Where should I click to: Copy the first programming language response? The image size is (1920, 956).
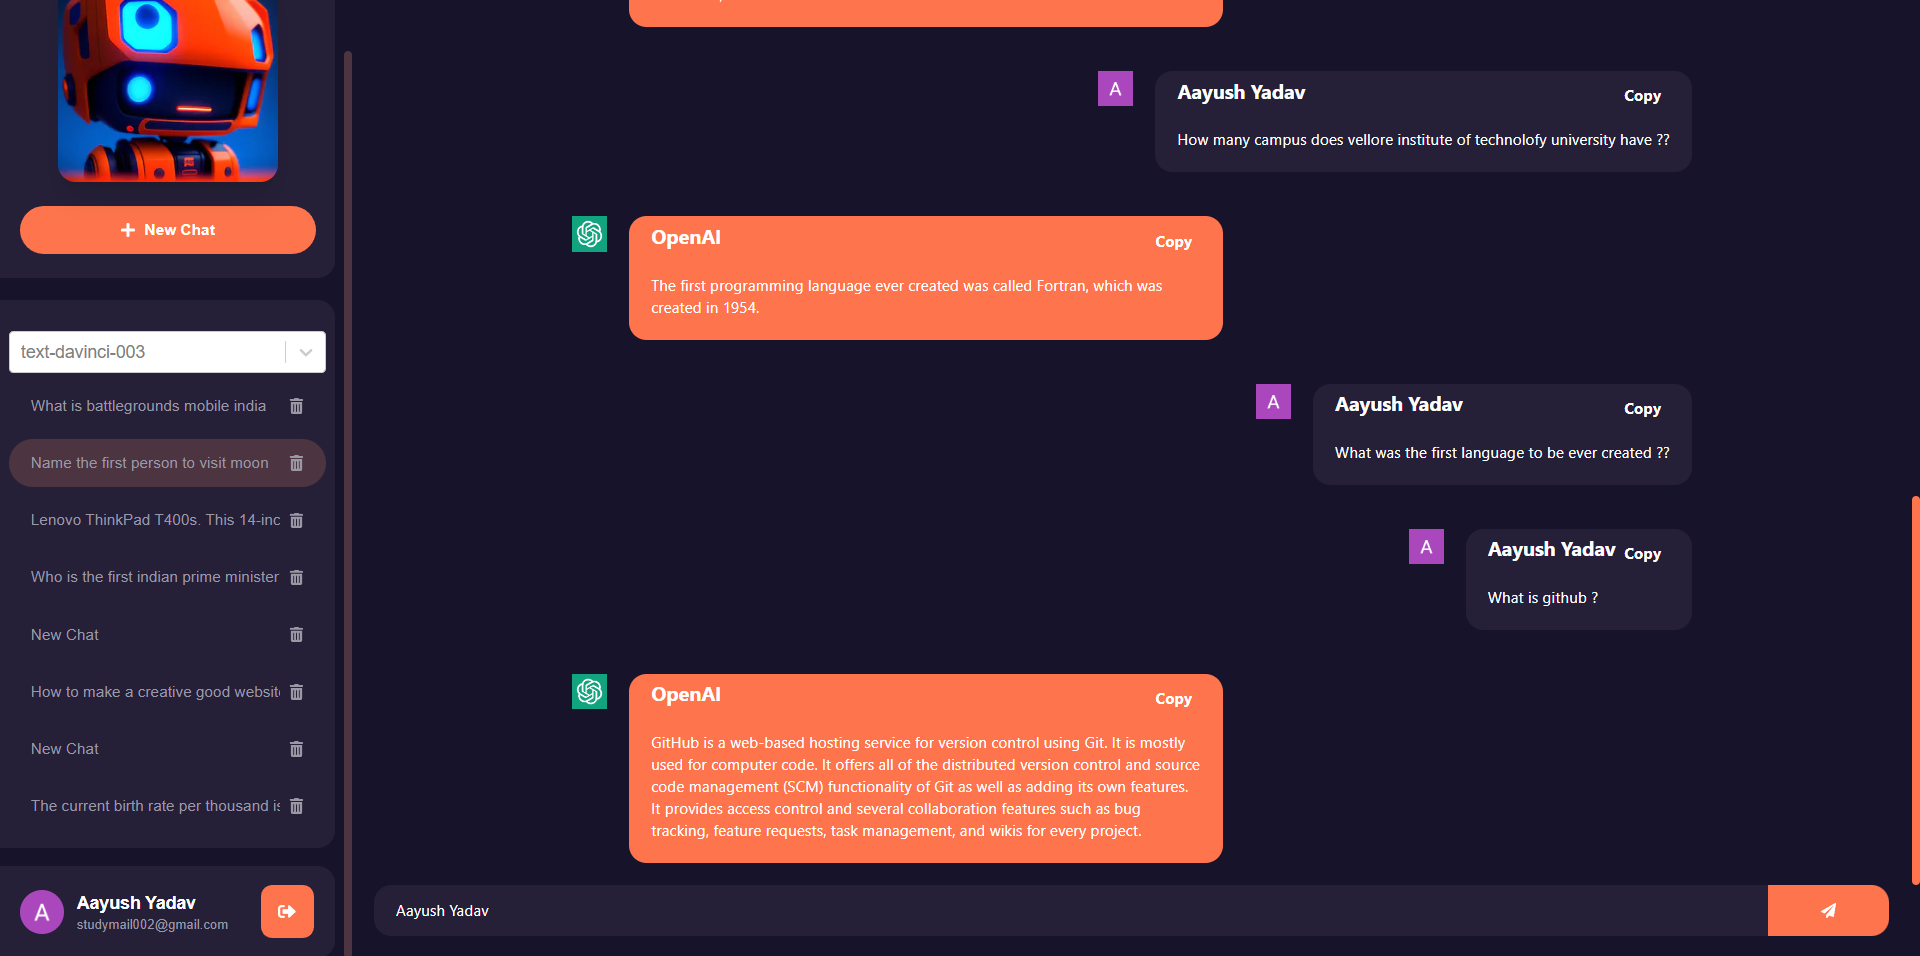pyautogui.click(x=1172, y=241)
